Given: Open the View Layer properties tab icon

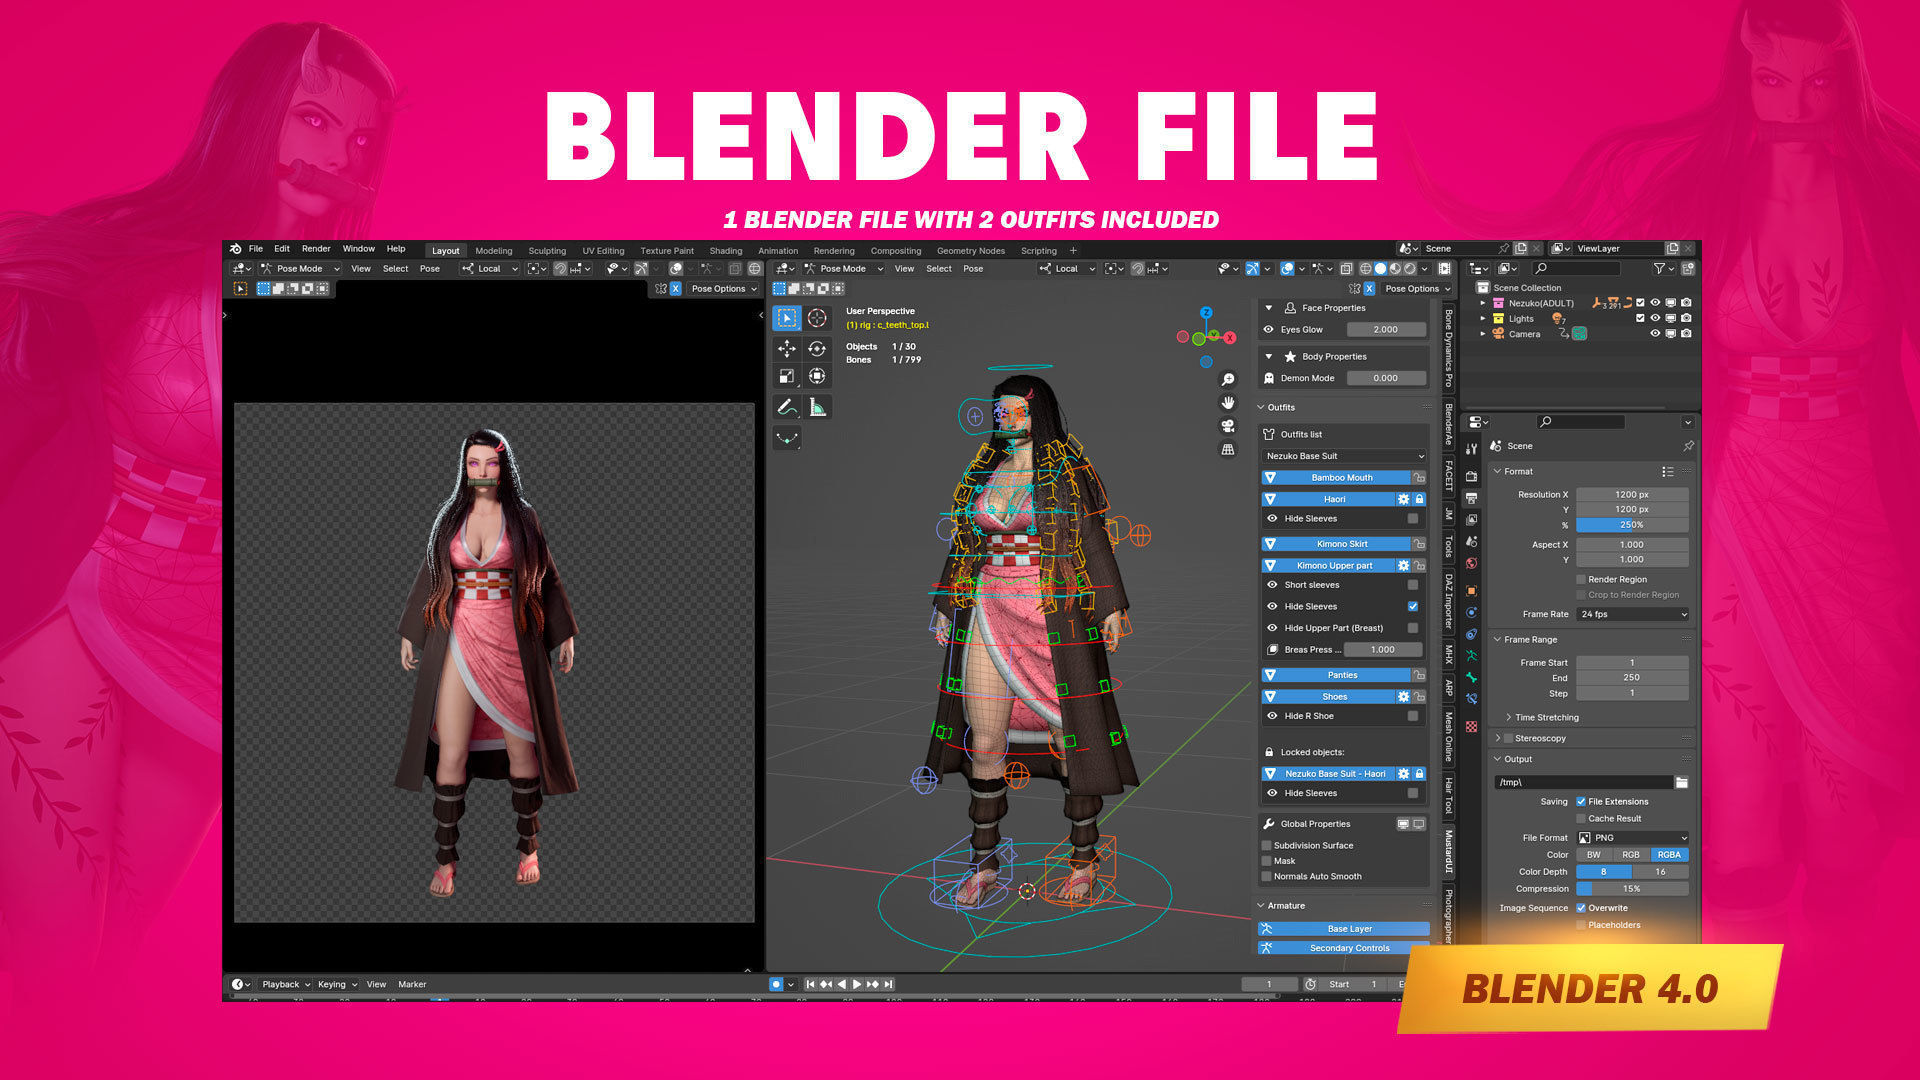Looking at the screenshot, I should tap(1471, 520).
